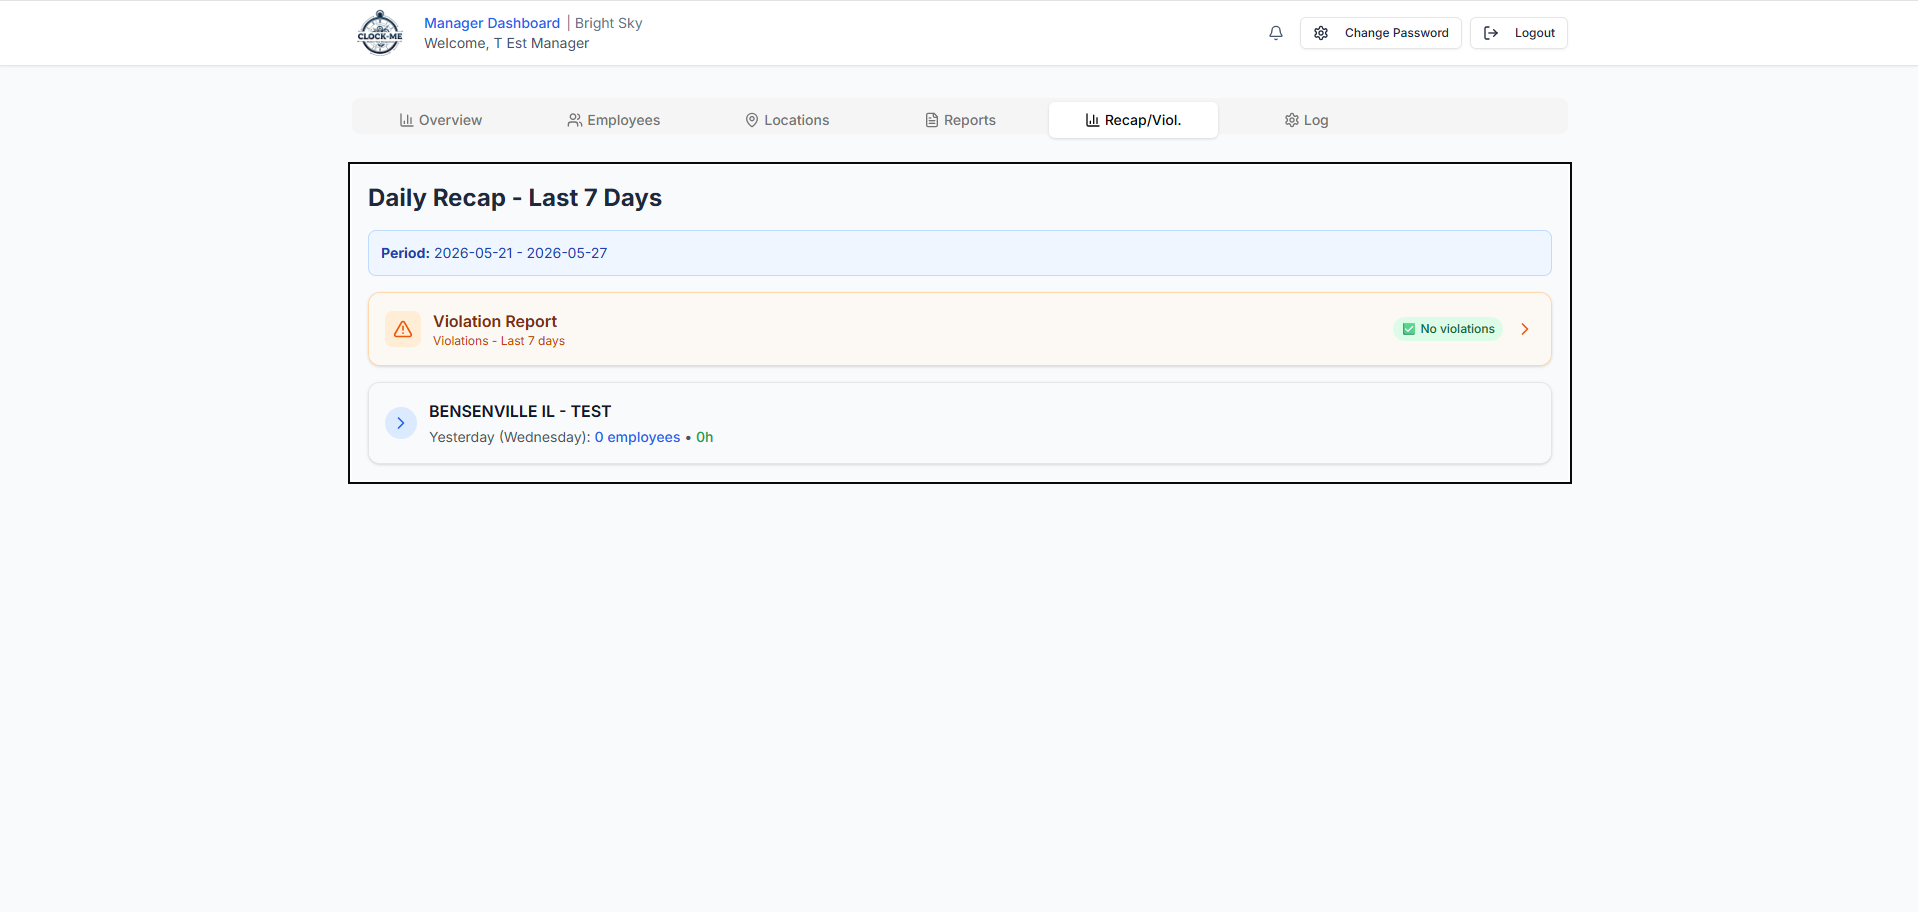
Task: Click the Welcome, T Est Manager text
Action: click(x=506, y=43)
